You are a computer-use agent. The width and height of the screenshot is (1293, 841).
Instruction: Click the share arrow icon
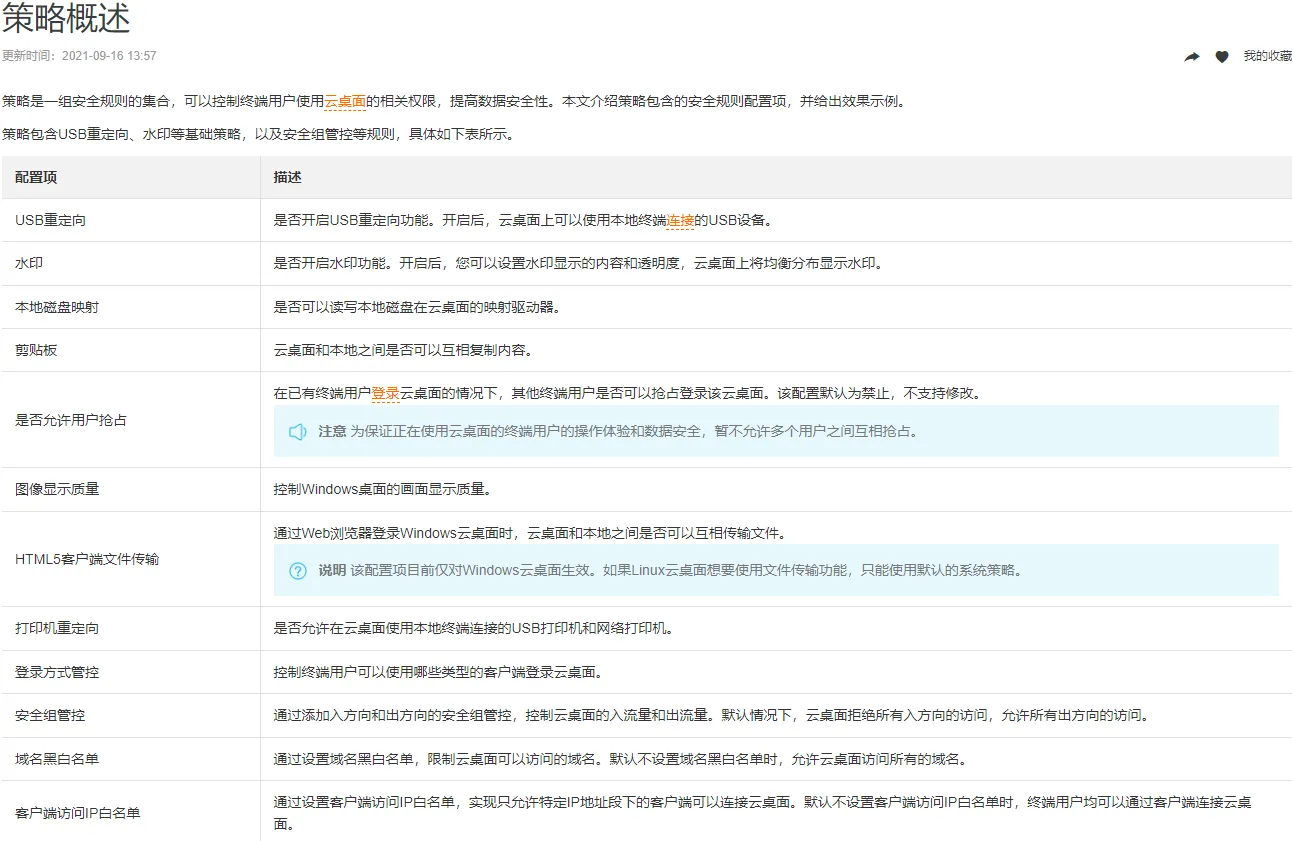pyautogui.click(x=1192, y=57)
